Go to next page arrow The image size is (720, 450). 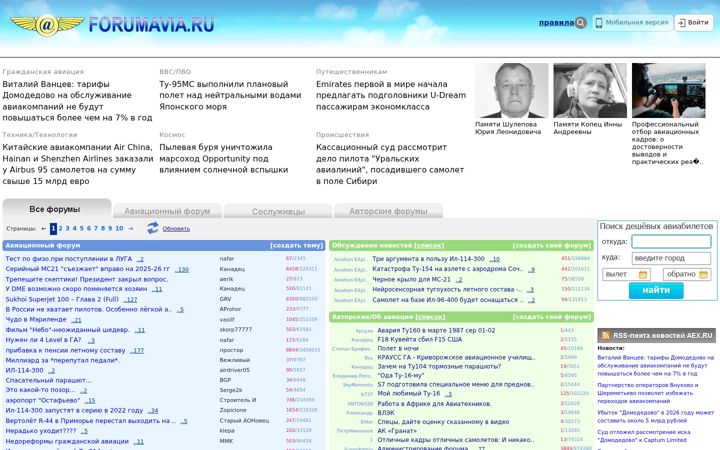tap(130, 228)
